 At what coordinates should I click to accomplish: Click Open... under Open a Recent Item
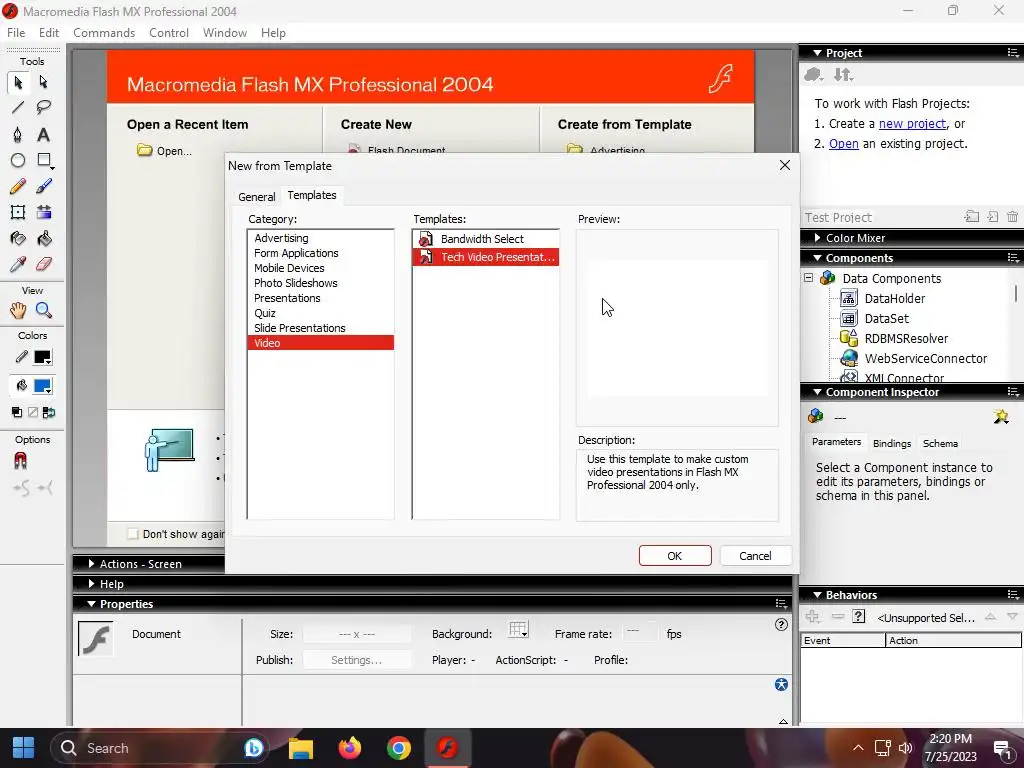pos(165,151)
